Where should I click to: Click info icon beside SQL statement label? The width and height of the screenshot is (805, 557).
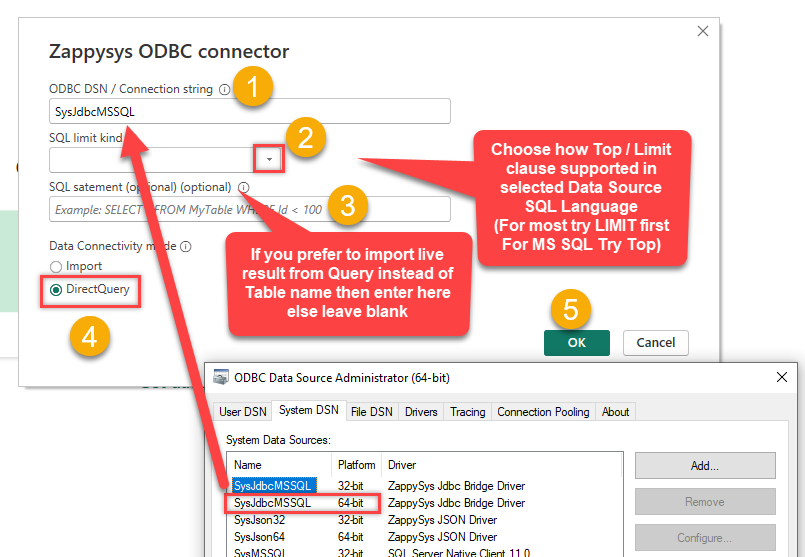click(244, 187)
